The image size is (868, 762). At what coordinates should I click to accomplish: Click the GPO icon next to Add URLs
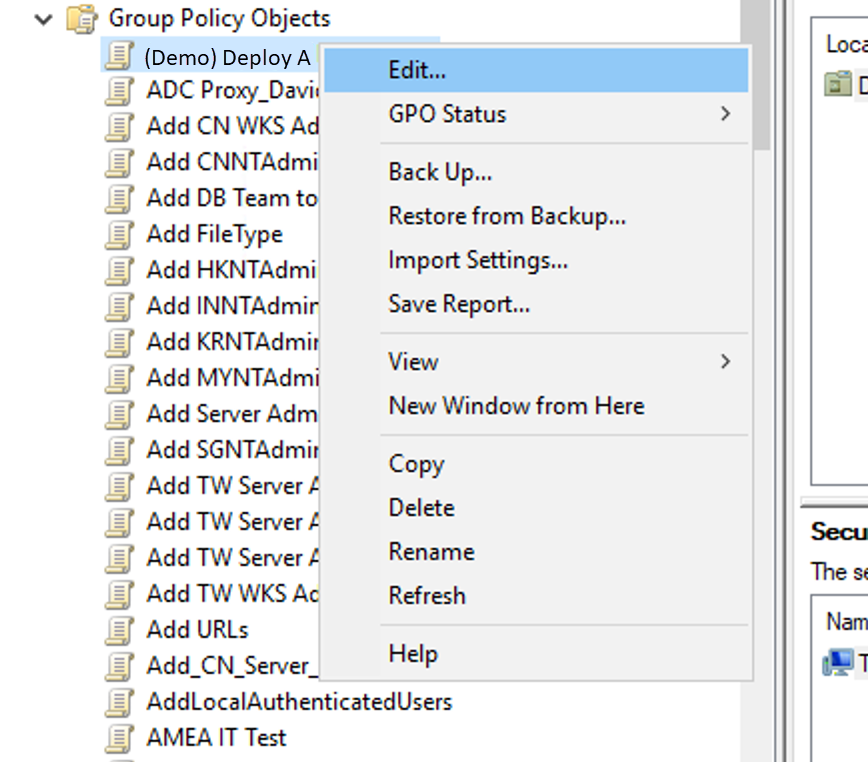pos(120,631)
